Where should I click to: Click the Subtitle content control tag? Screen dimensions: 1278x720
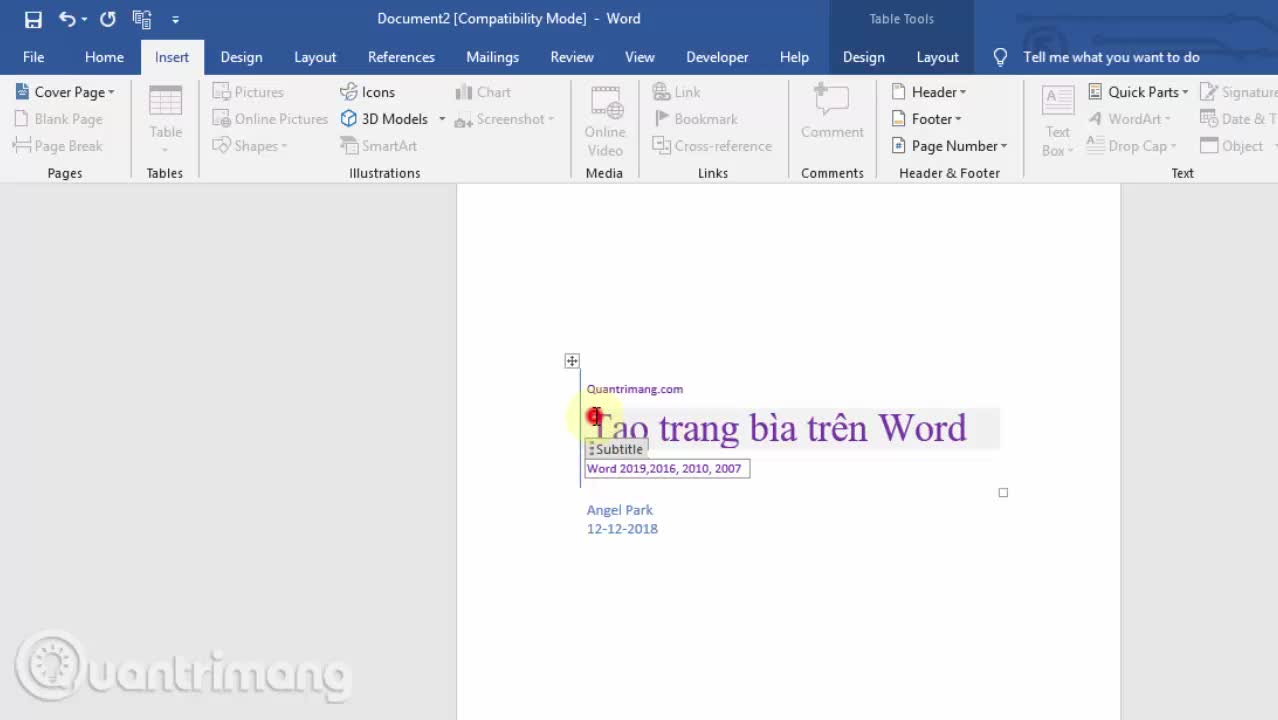[617, 449]
